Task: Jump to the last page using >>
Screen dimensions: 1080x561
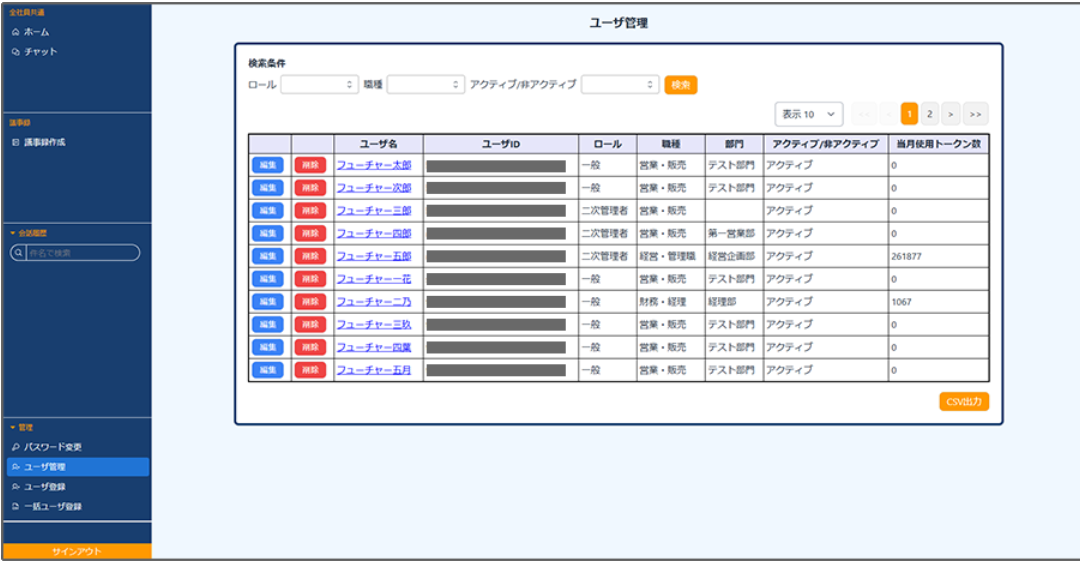Action: 976,114
